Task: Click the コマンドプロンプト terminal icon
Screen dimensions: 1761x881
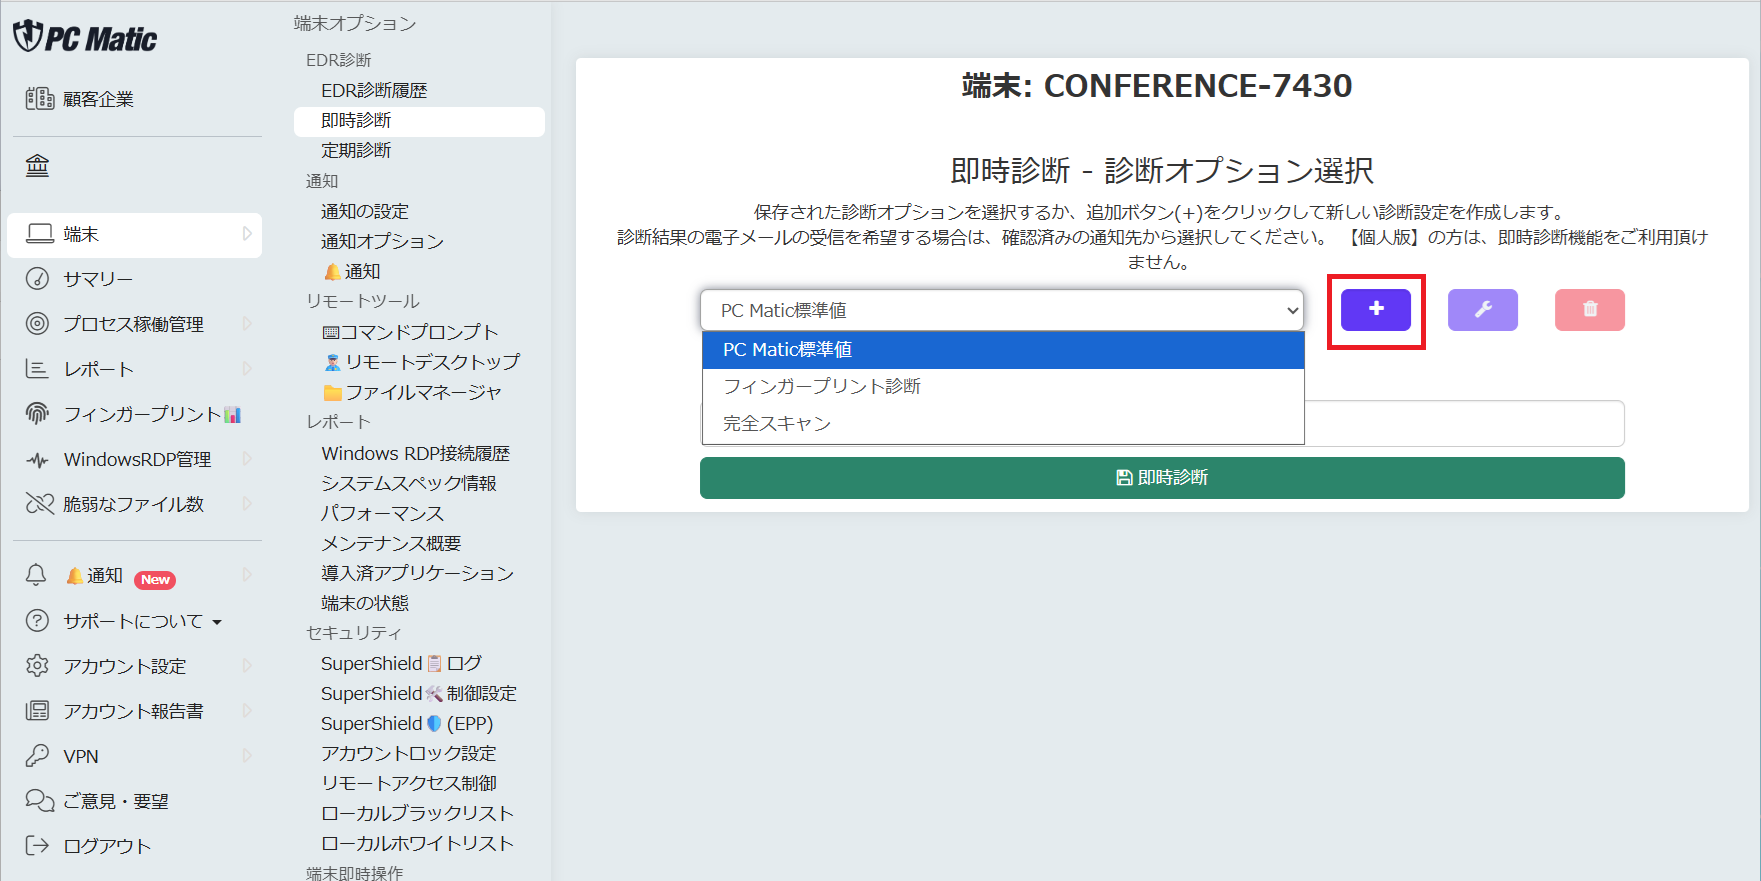Action: click(331, 332)
